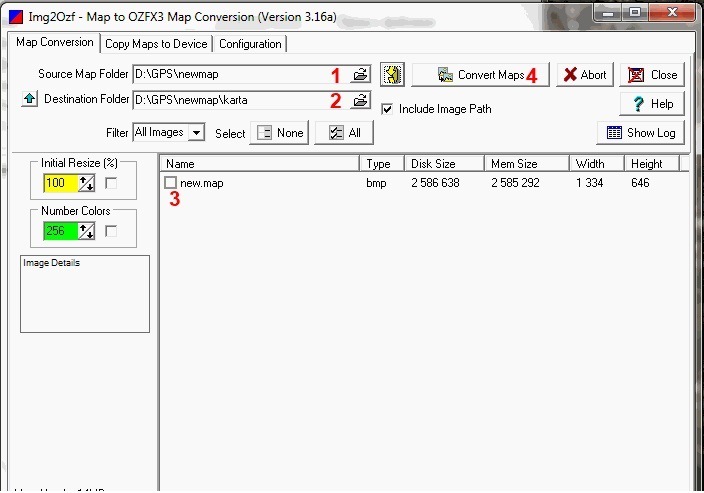The height and width of the screenshot is (493, 704).
Task: Switch to Copy Maps to Device tab
Action: click(156, 44)
